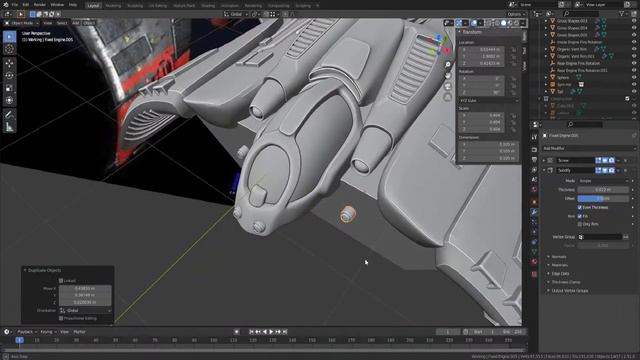640x360 pixels.
Task: Open the World properties tab
Action: tap(534, 190)
